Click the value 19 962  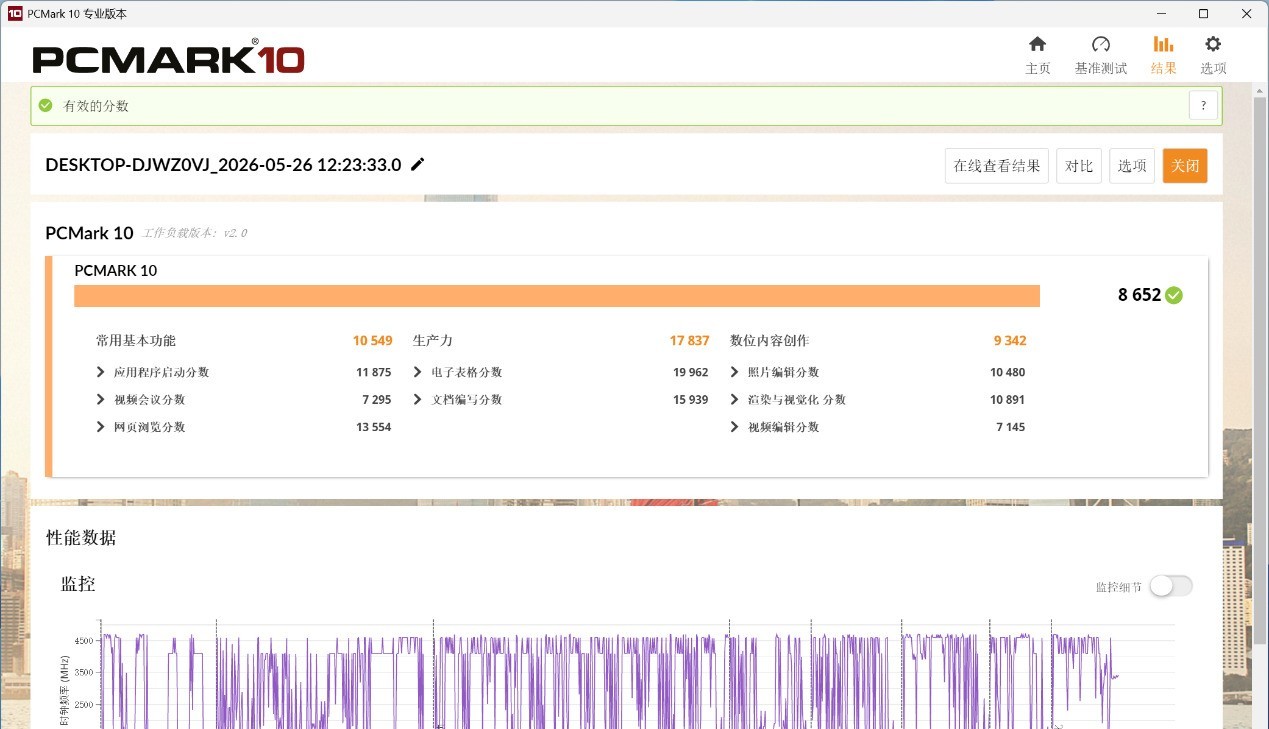coord(690,372)
